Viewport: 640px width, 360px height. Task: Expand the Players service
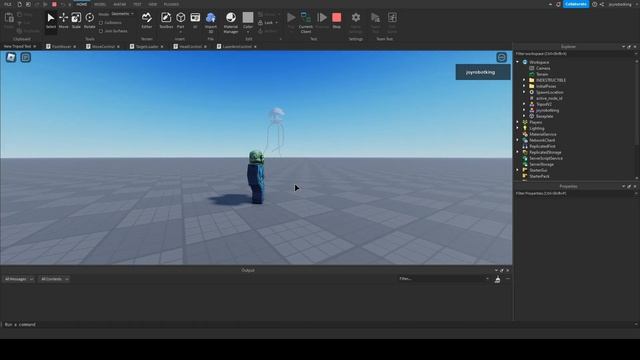[x=518, y=122]
